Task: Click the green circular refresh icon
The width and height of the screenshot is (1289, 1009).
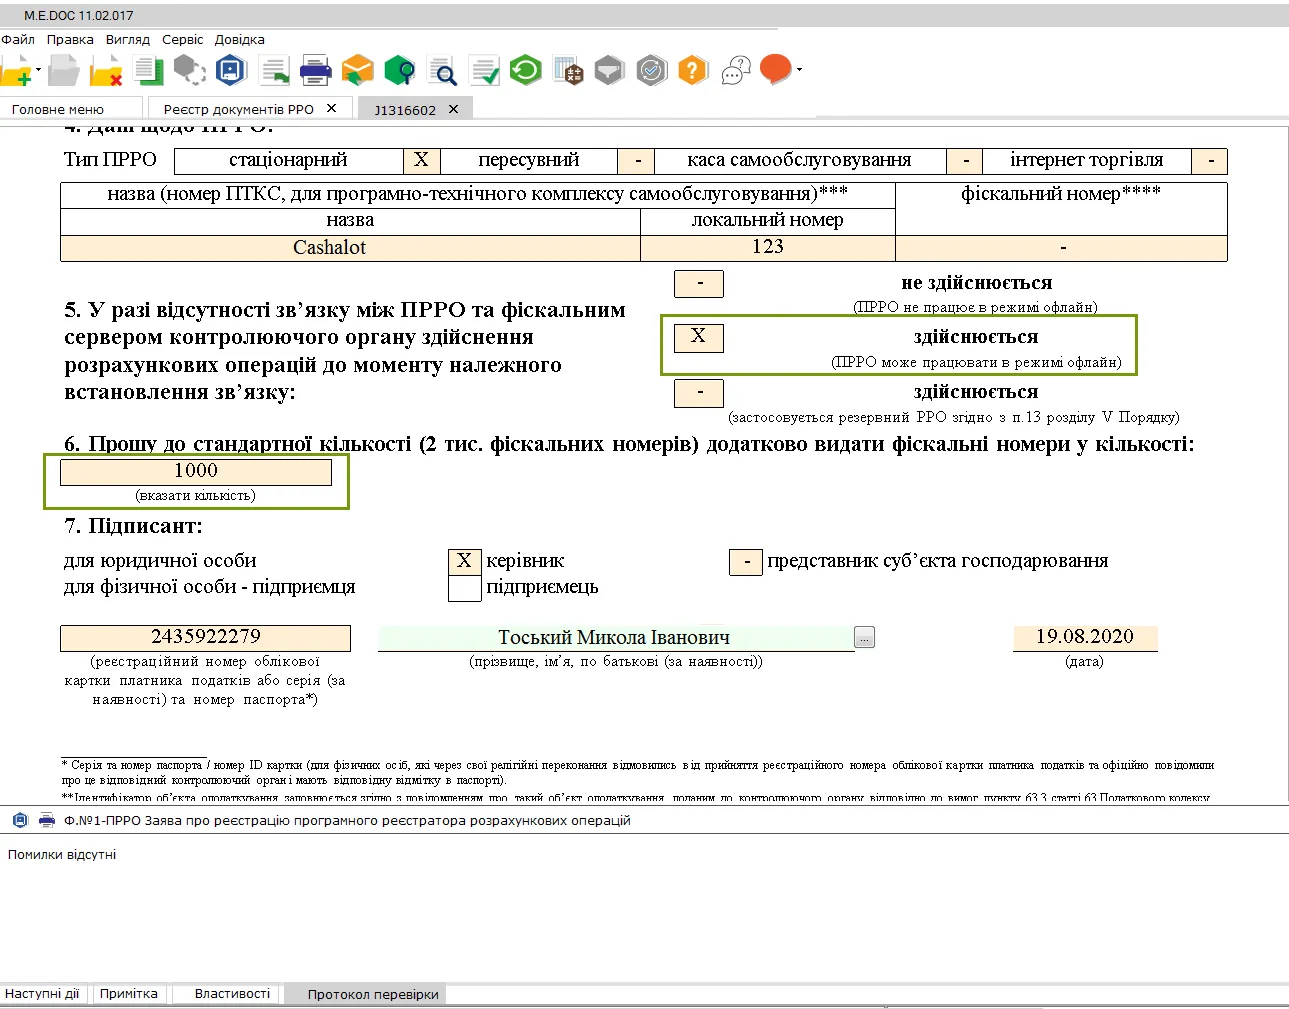Action: coord(525,71)
